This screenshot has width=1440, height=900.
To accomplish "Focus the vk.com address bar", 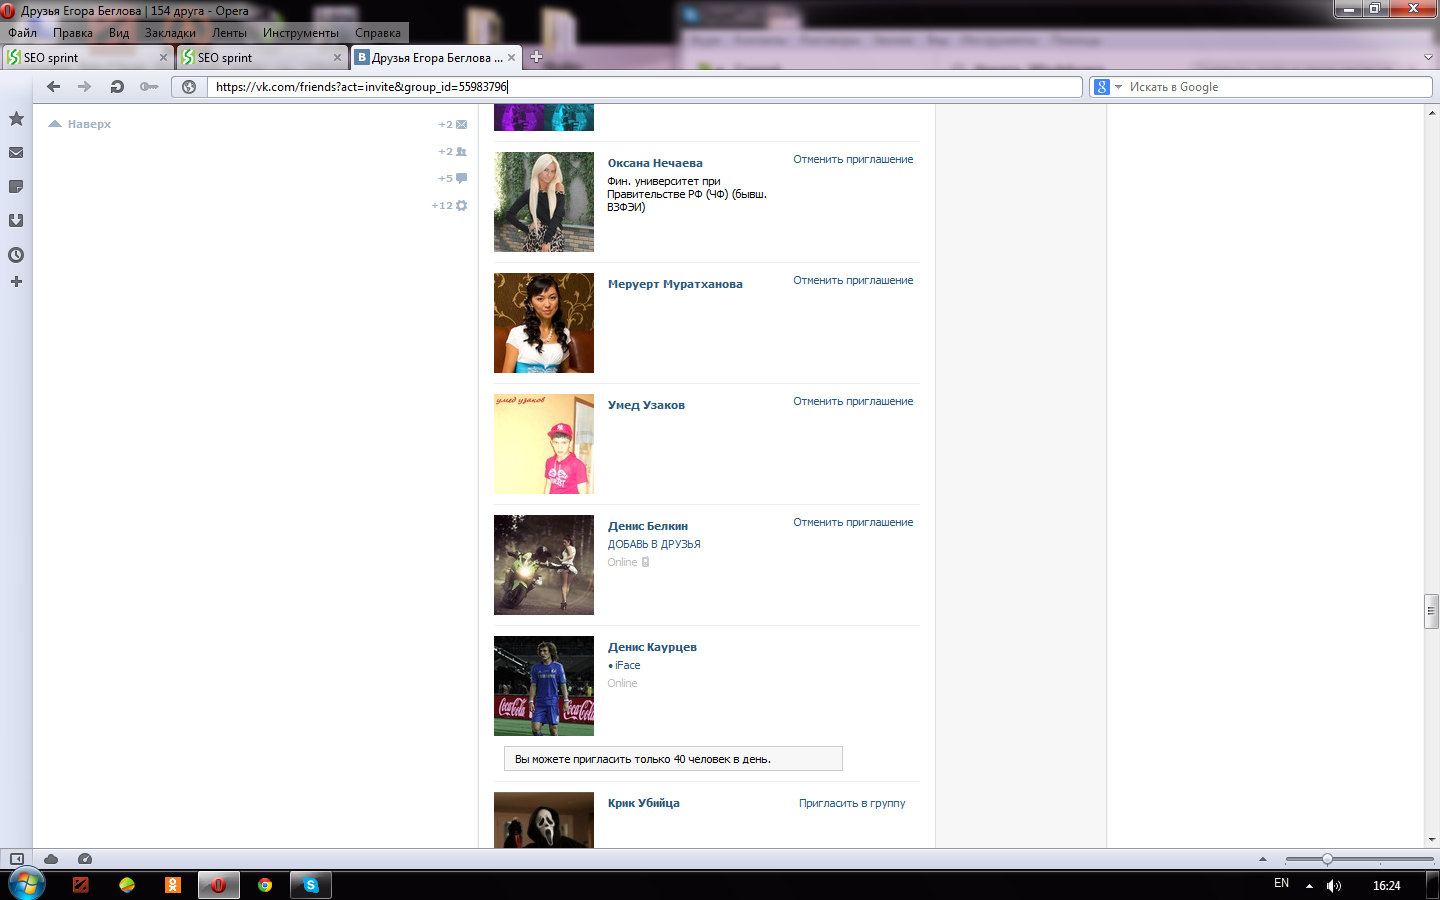I will point(645,87).
